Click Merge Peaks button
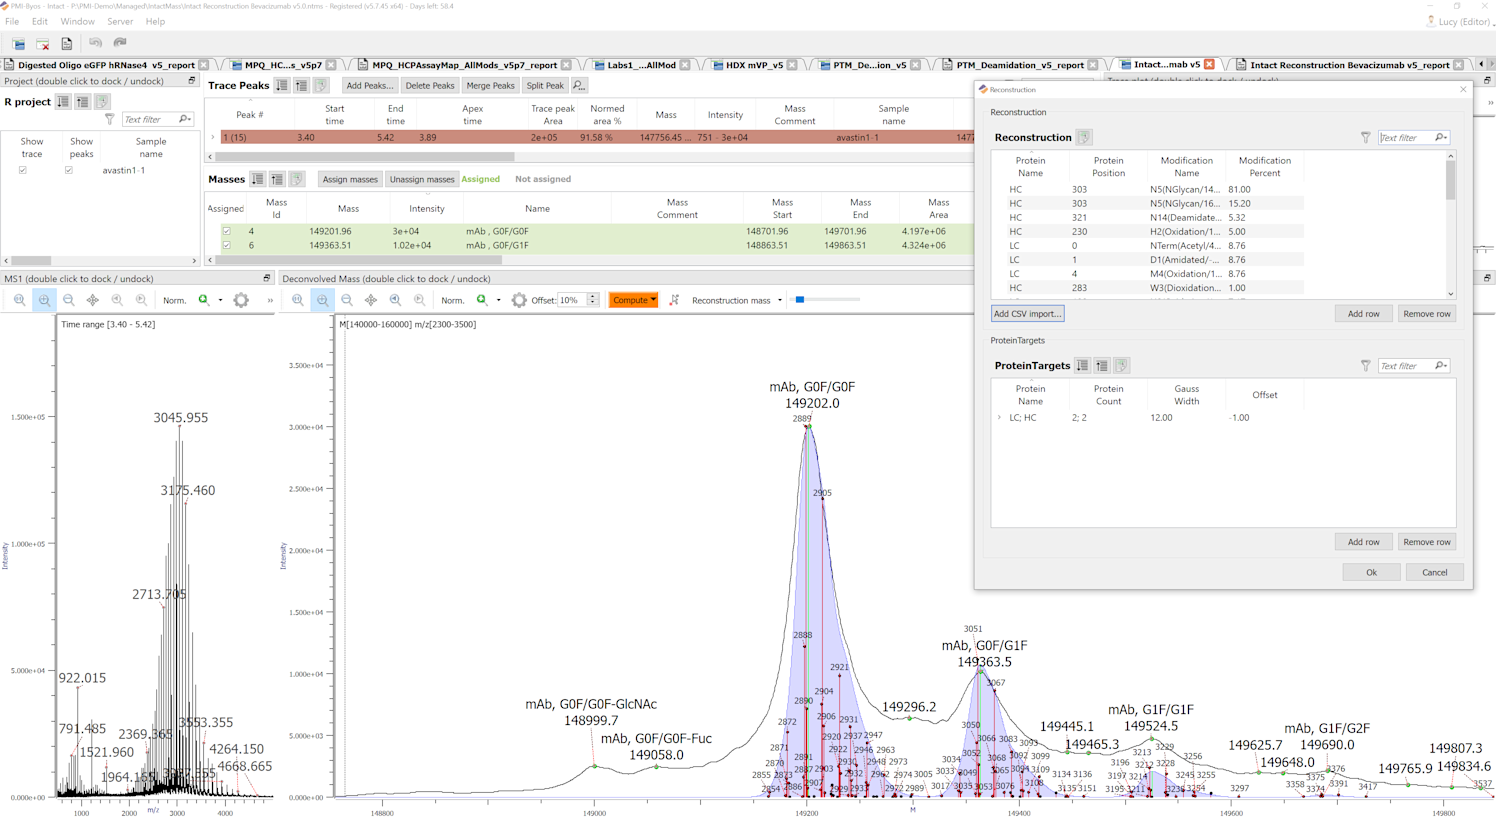 pos(490,86)
